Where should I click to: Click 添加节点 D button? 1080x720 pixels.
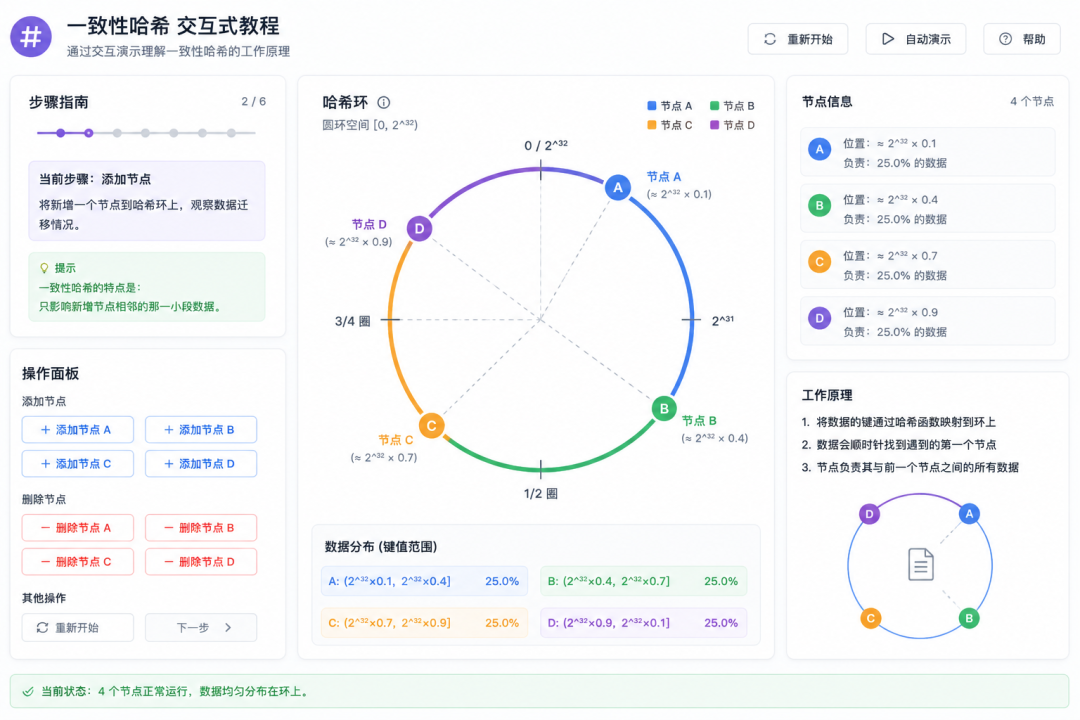pos(201,464)
